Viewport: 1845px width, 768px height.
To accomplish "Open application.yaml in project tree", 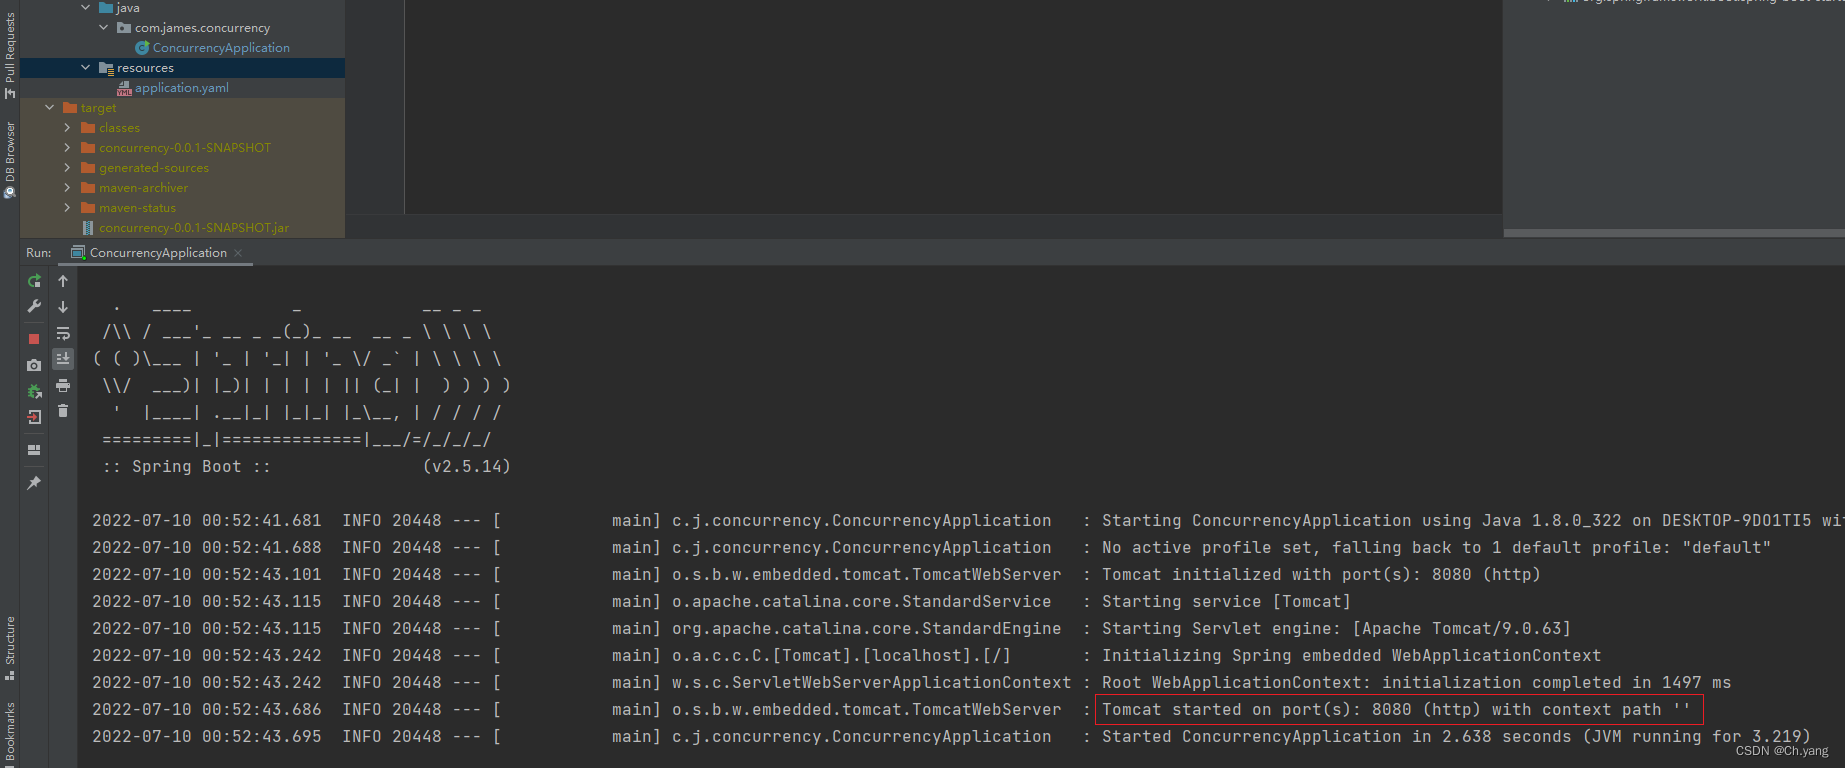I will point(182,88).
